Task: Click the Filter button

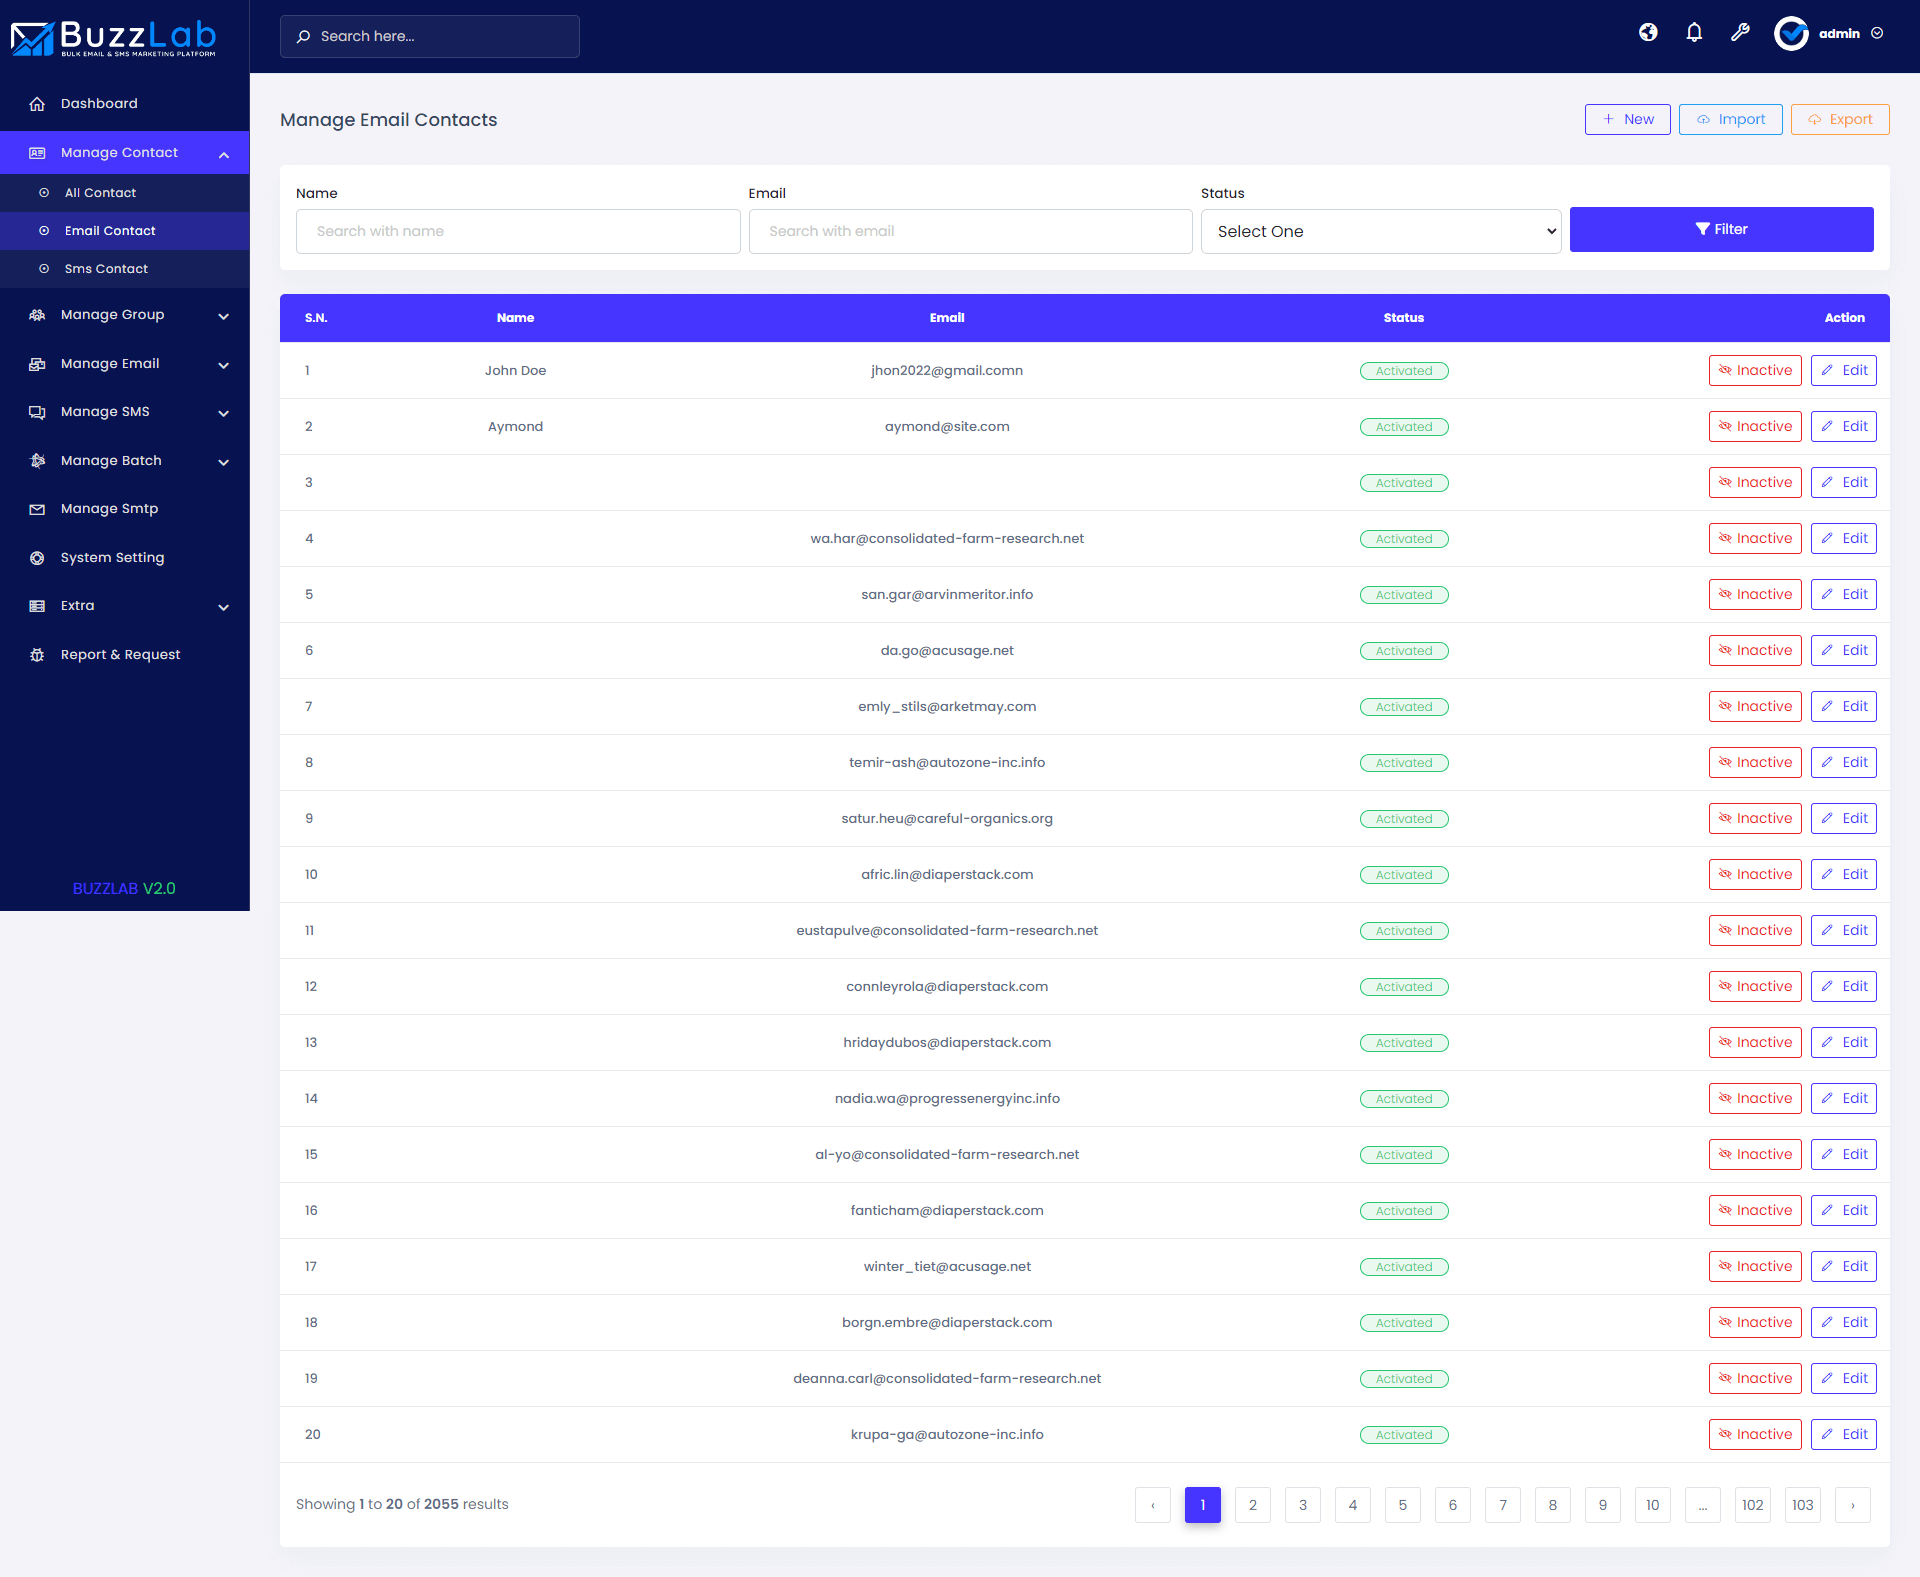Action: point(1720,230)
